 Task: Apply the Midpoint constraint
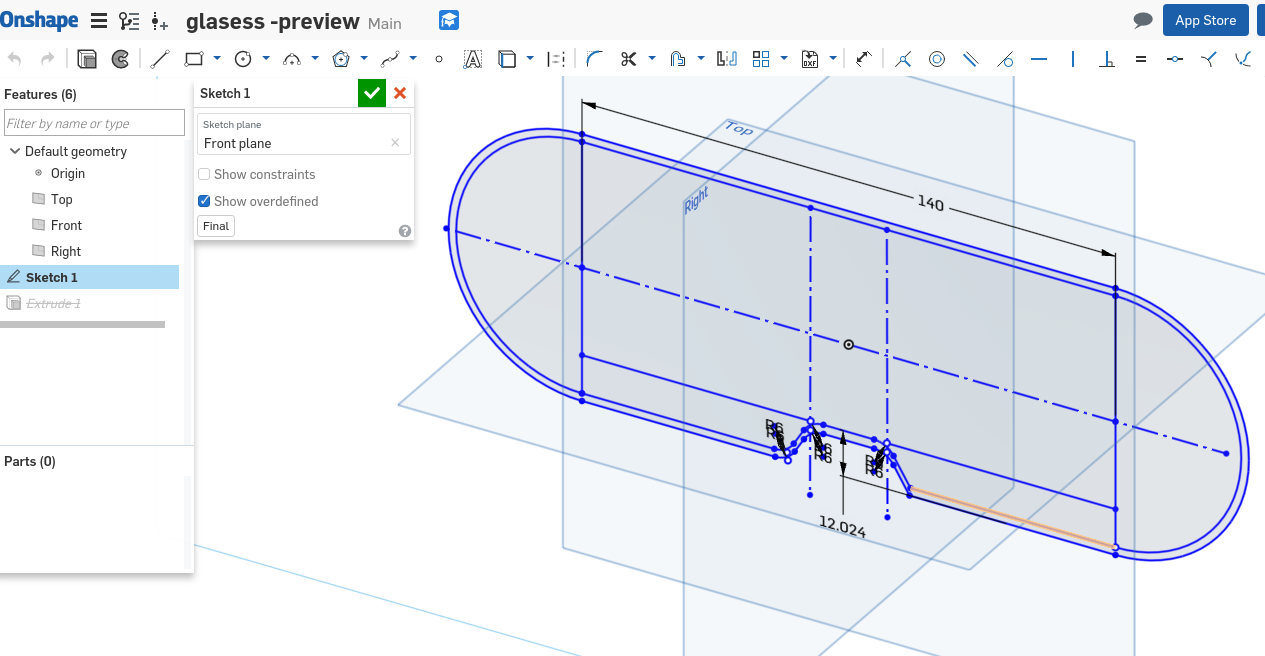pos(1175,59)
